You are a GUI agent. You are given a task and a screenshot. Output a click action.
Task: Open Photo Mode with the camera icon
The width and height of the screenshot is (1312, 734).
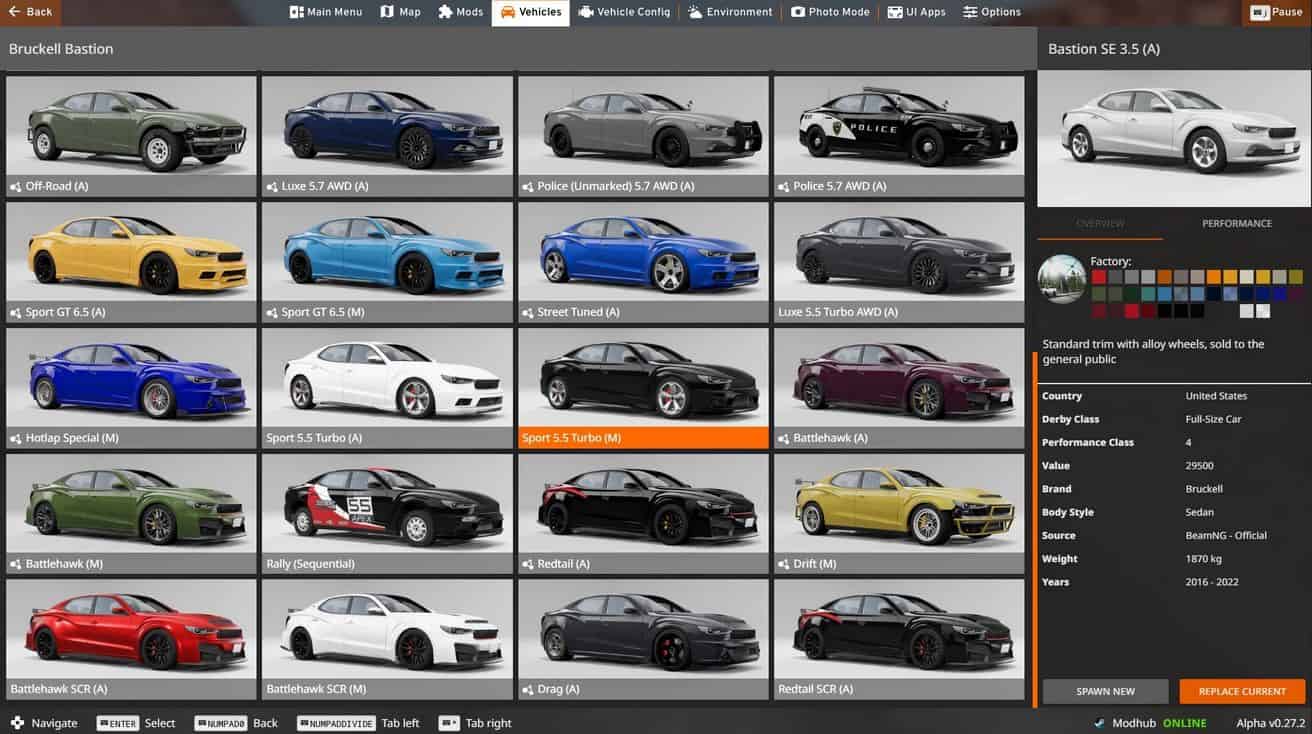[798, 12]
